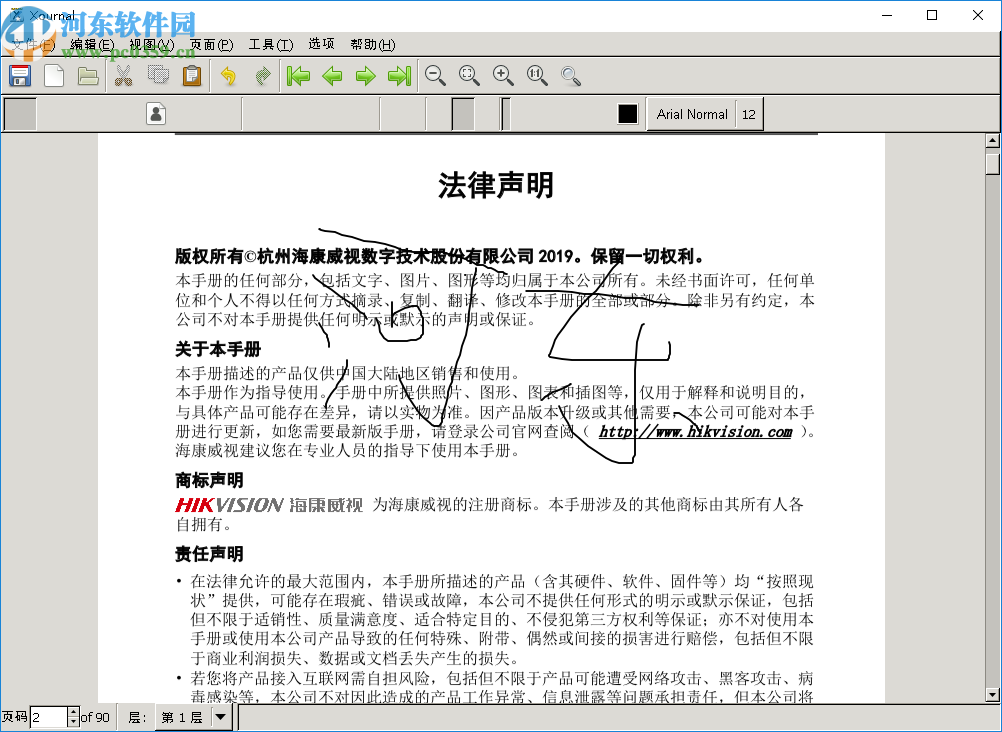Open the 工具(T) menu
Screen dimensions: 1002x732
[x=269, y=45]
